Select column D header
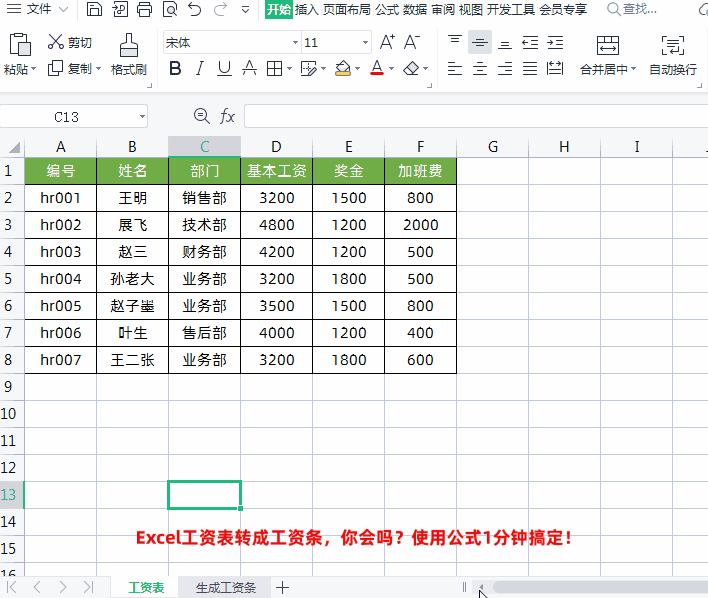708x598 pixels. tap(276, 146)
